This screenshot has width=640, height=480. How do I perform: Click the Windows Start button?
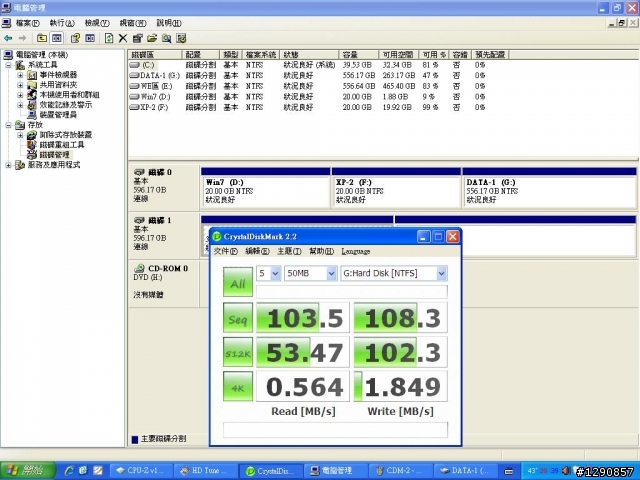(28, 471)
